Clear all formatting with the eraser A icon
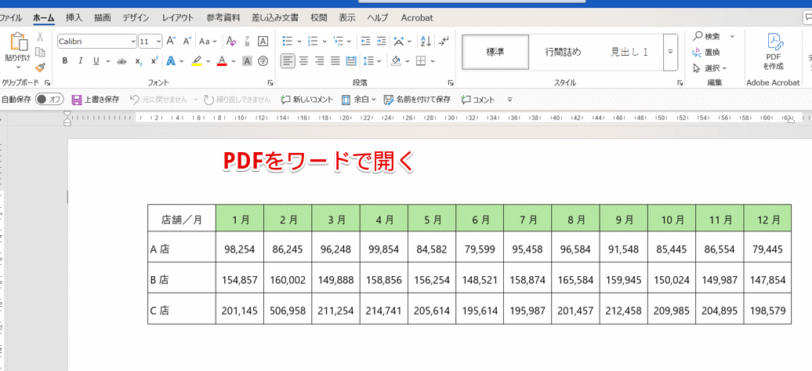 (x=231, y=41)
